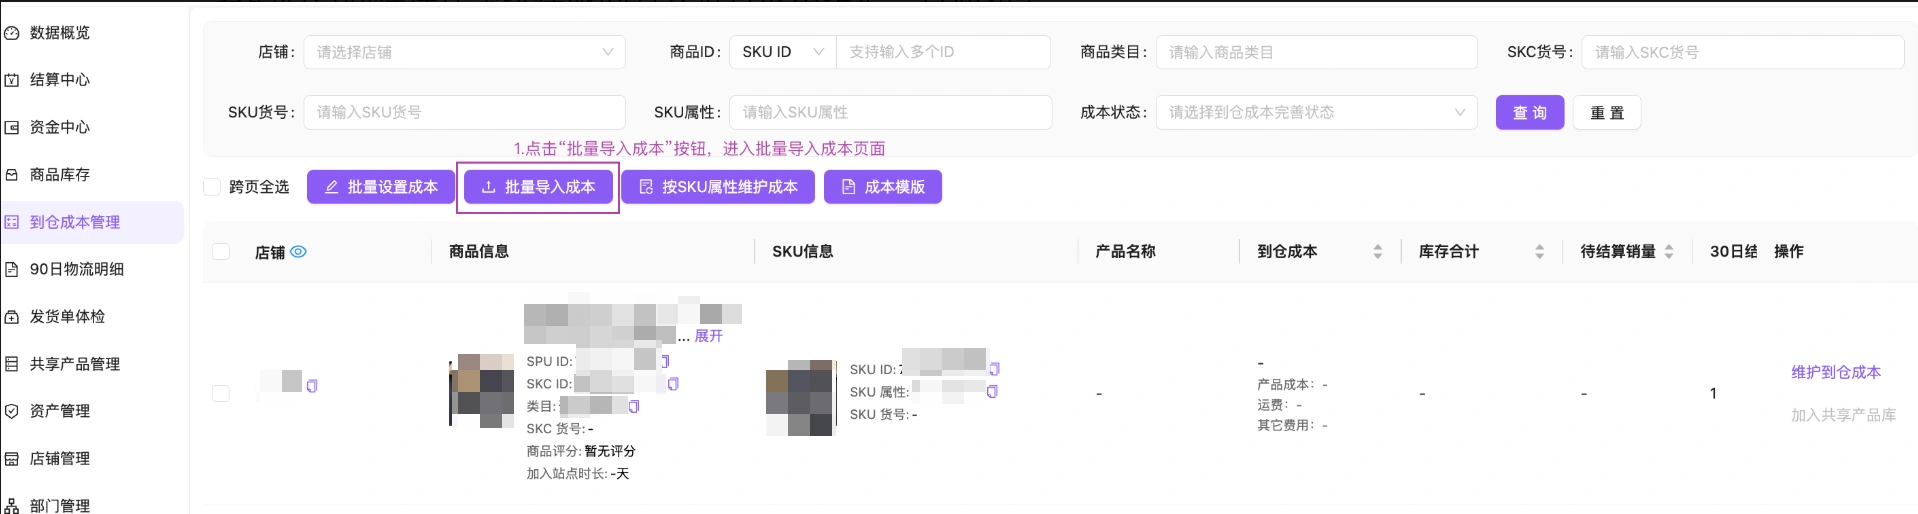Copy the SKU 属性 with its icon

992,392
